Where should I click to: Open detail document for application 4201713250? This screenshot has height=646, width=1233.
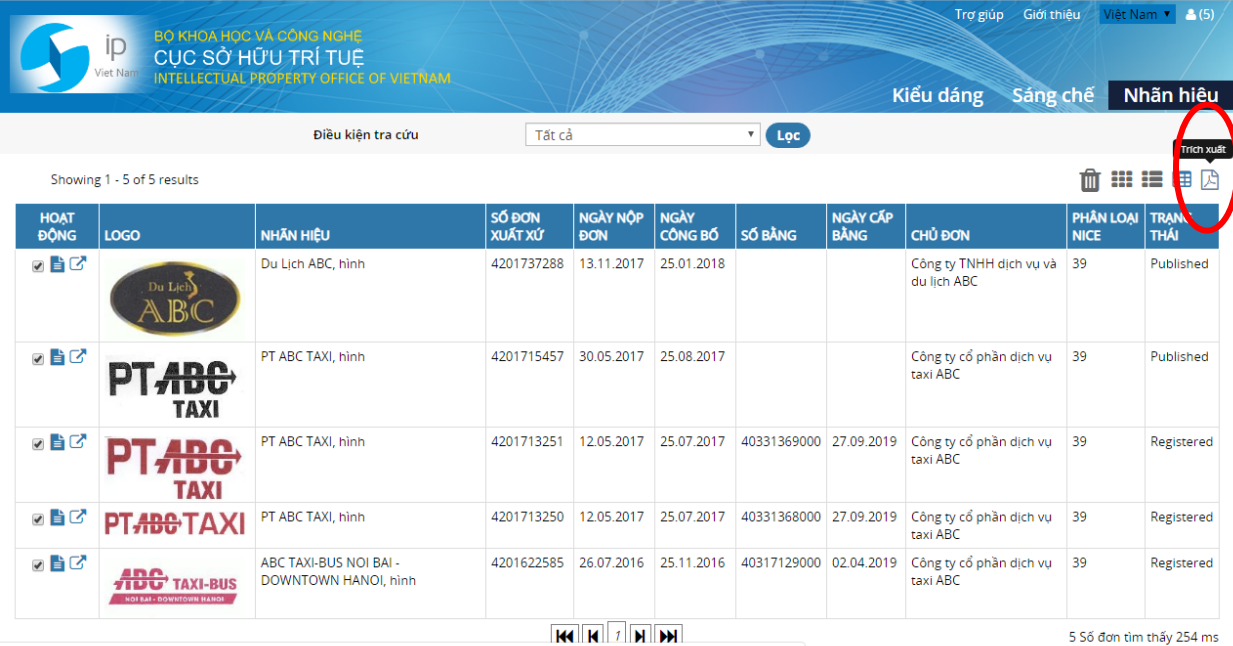click(58, 517)
